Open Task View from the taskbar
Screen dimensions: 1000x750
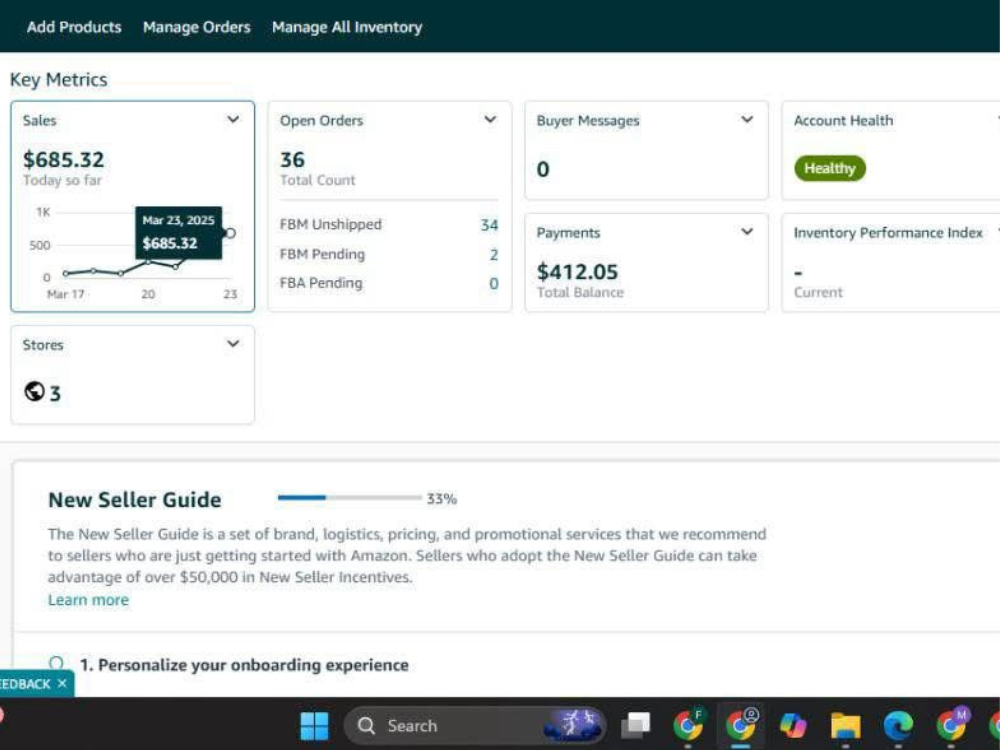(x=635, y=725)
